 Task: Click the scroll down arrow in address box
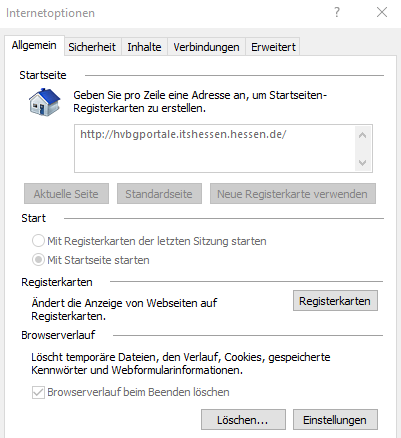363,162
